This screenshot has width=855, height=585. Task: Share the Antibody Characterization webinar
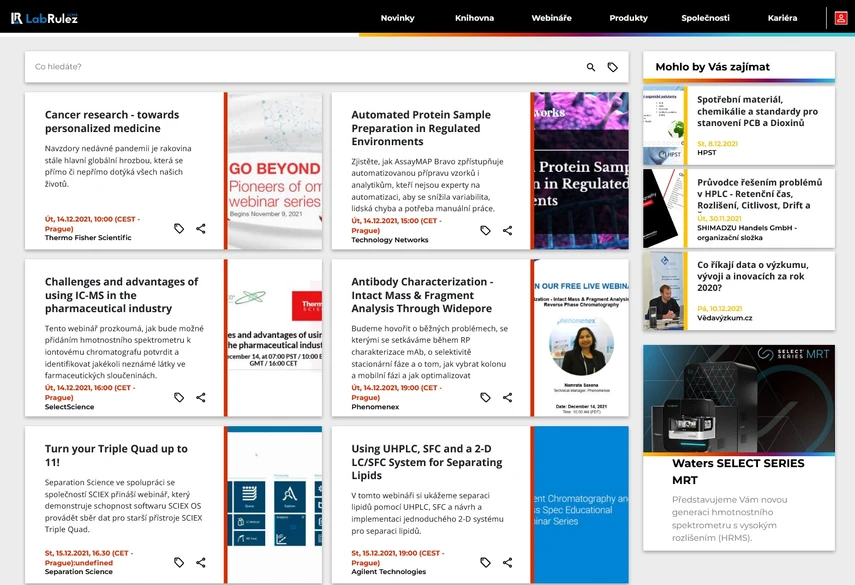click(x=507, y=397)
